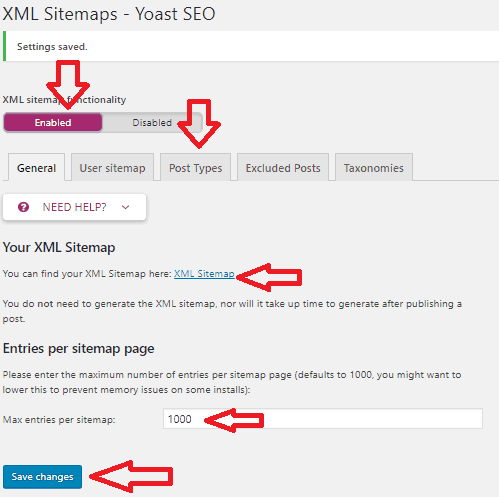The height and width of the screenshot is (497, 499).
Task: Switch to the User sitemap tab
Action: click(x=112, y=168)
